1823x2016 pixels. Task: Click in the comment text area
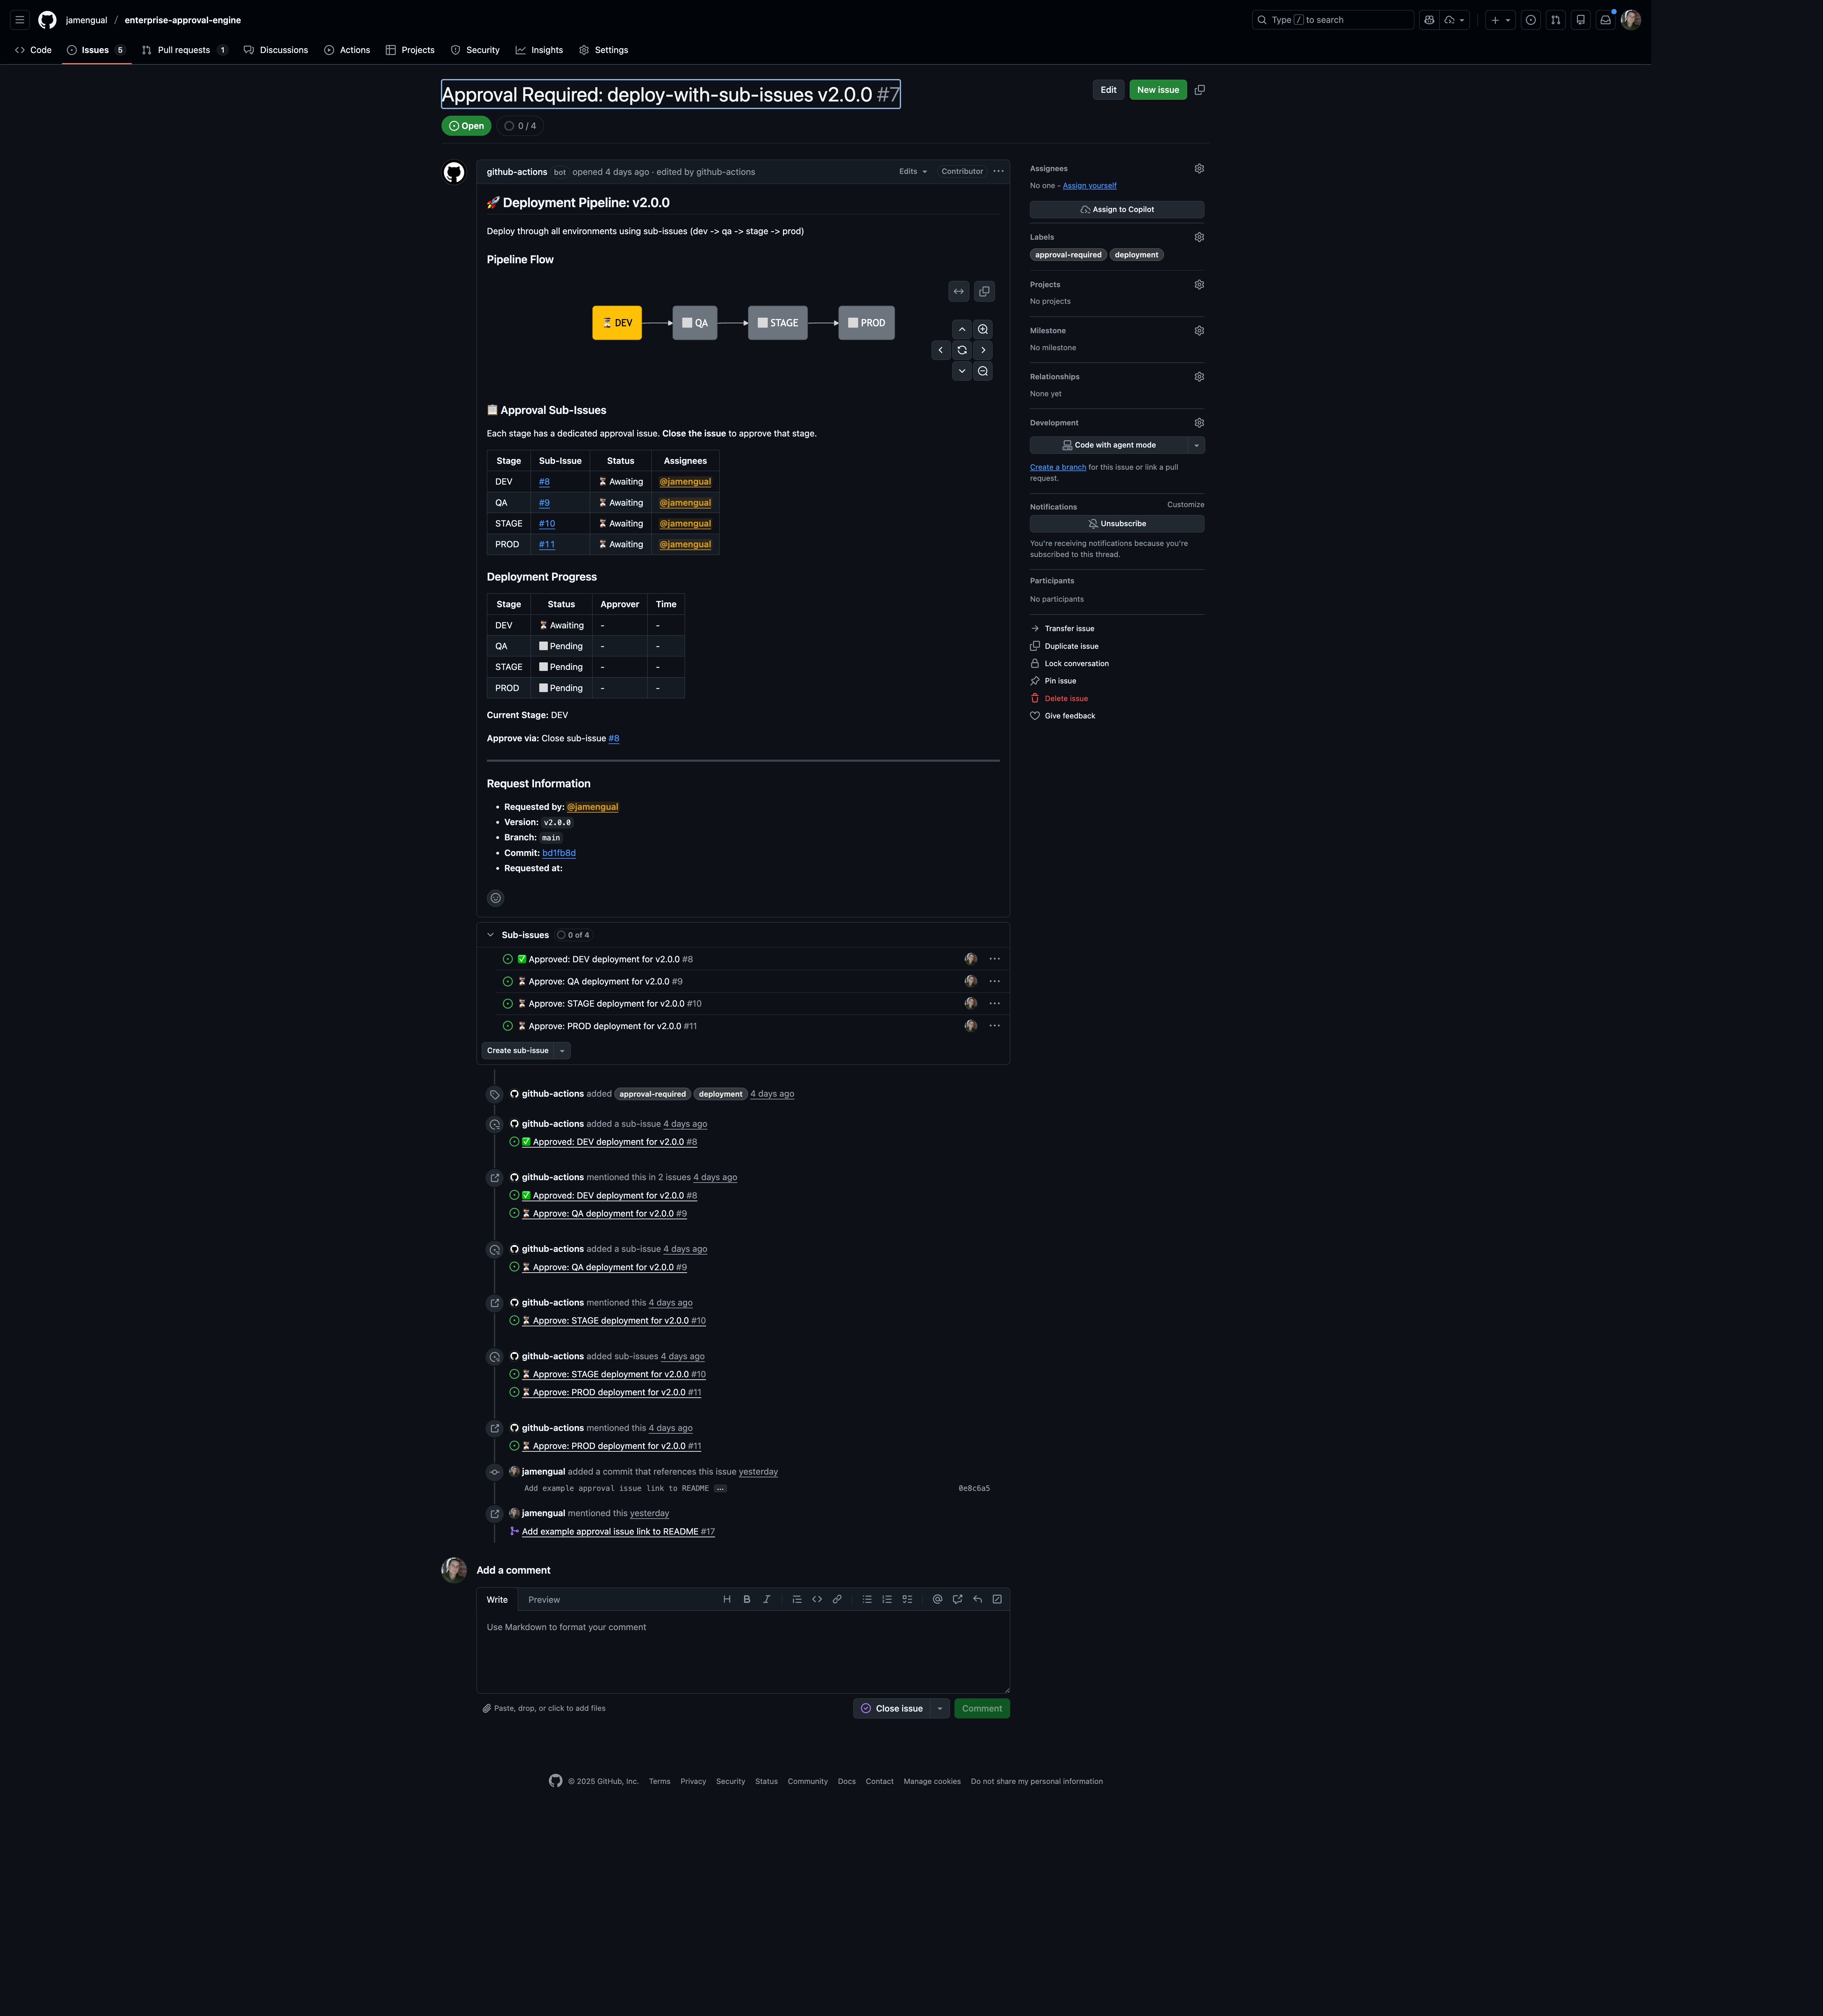coord(742,1650)
